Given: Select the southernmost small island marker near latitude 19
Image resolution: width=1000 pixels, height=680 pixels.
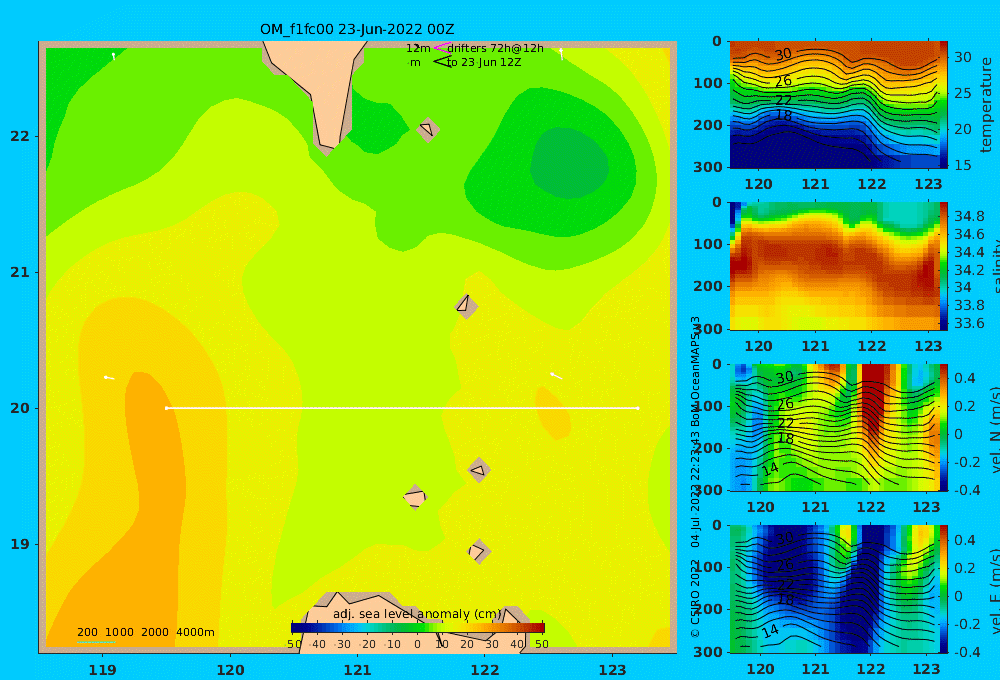Looking at the screenshot, I should [478, 551].
